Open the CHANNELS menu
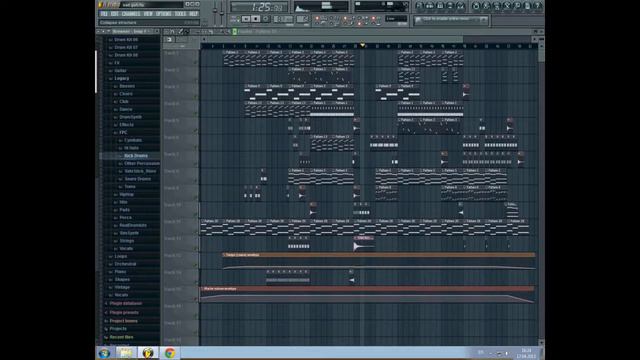 coord(131,13)
